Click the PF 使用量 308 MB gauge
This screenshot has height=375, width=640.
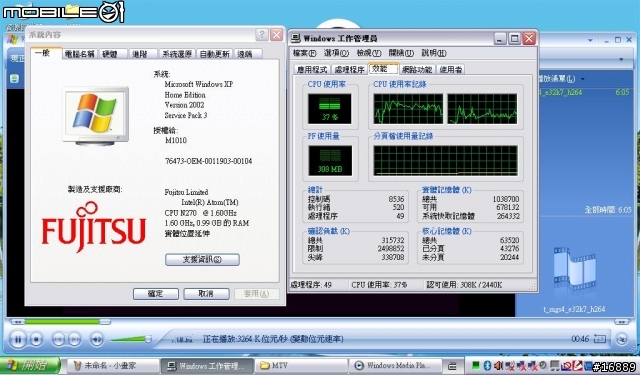point(330,161)
